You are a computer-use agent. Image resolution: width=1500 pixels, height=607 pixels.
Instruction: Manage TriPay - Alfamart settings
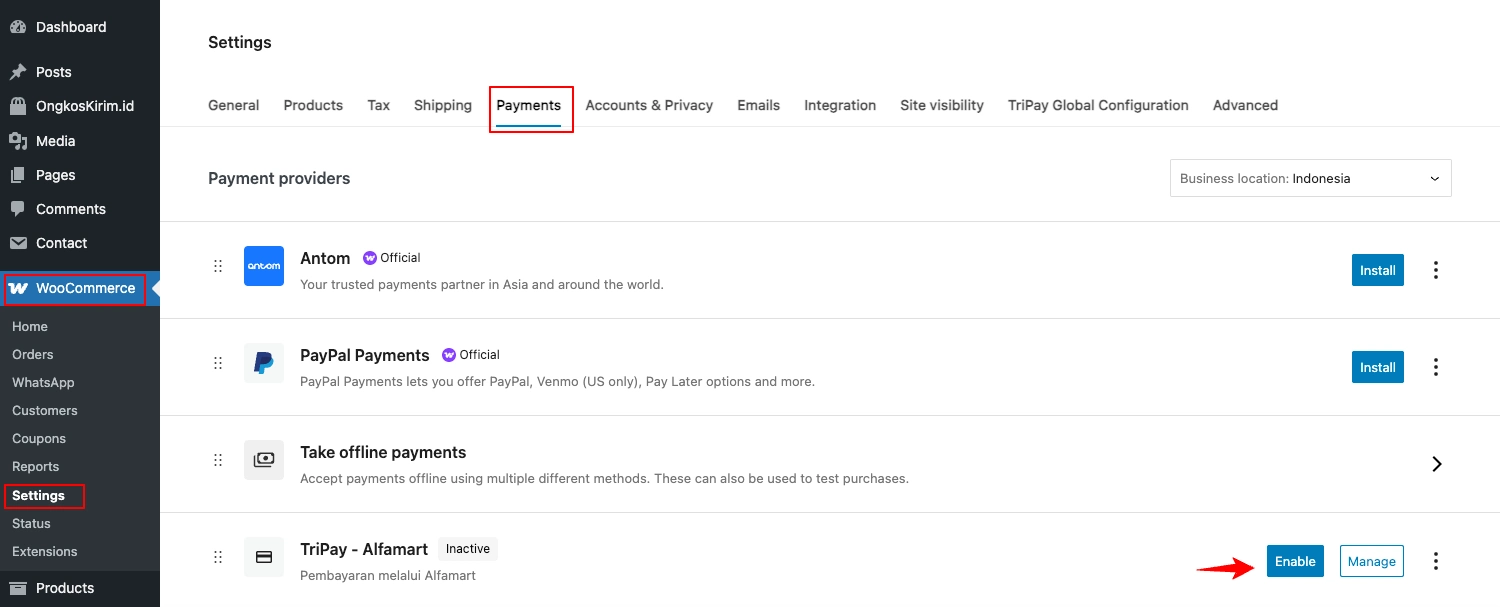click(x=1372, y=561)
